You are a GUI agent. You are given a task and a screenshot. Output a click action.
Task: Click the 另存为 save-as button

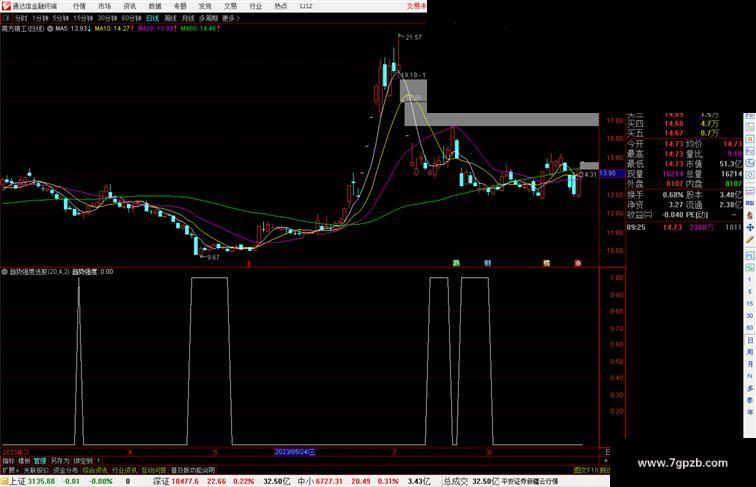click(60, 461)
